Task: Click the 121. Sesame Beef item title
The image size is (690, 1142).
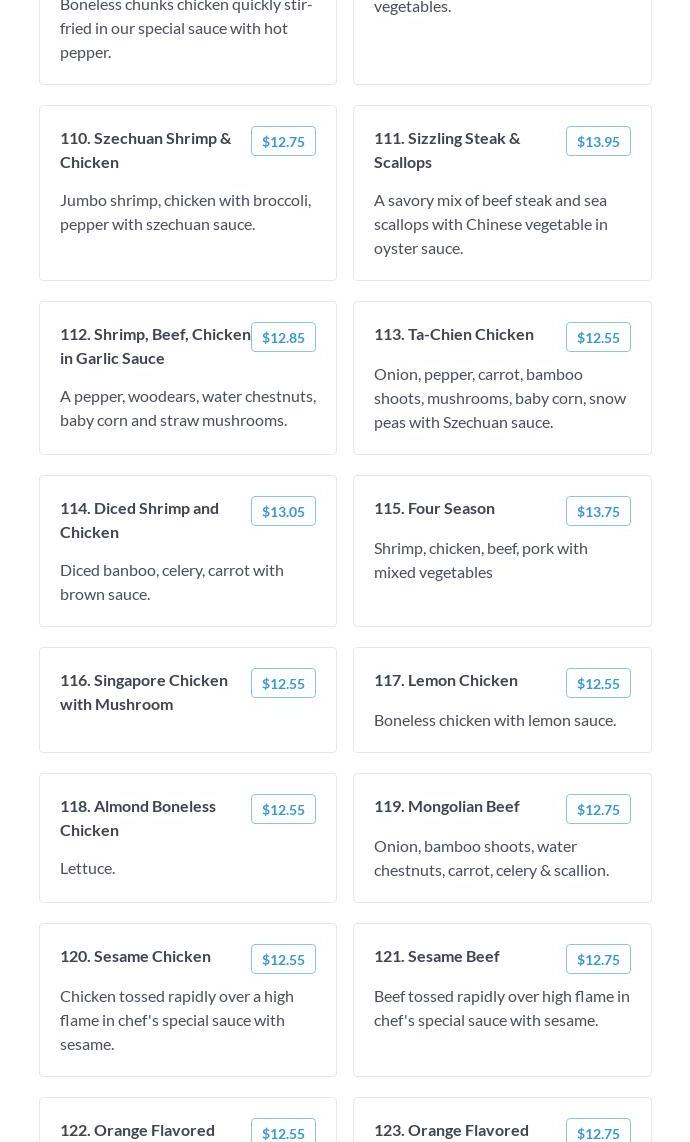Action: click(436, 956)
